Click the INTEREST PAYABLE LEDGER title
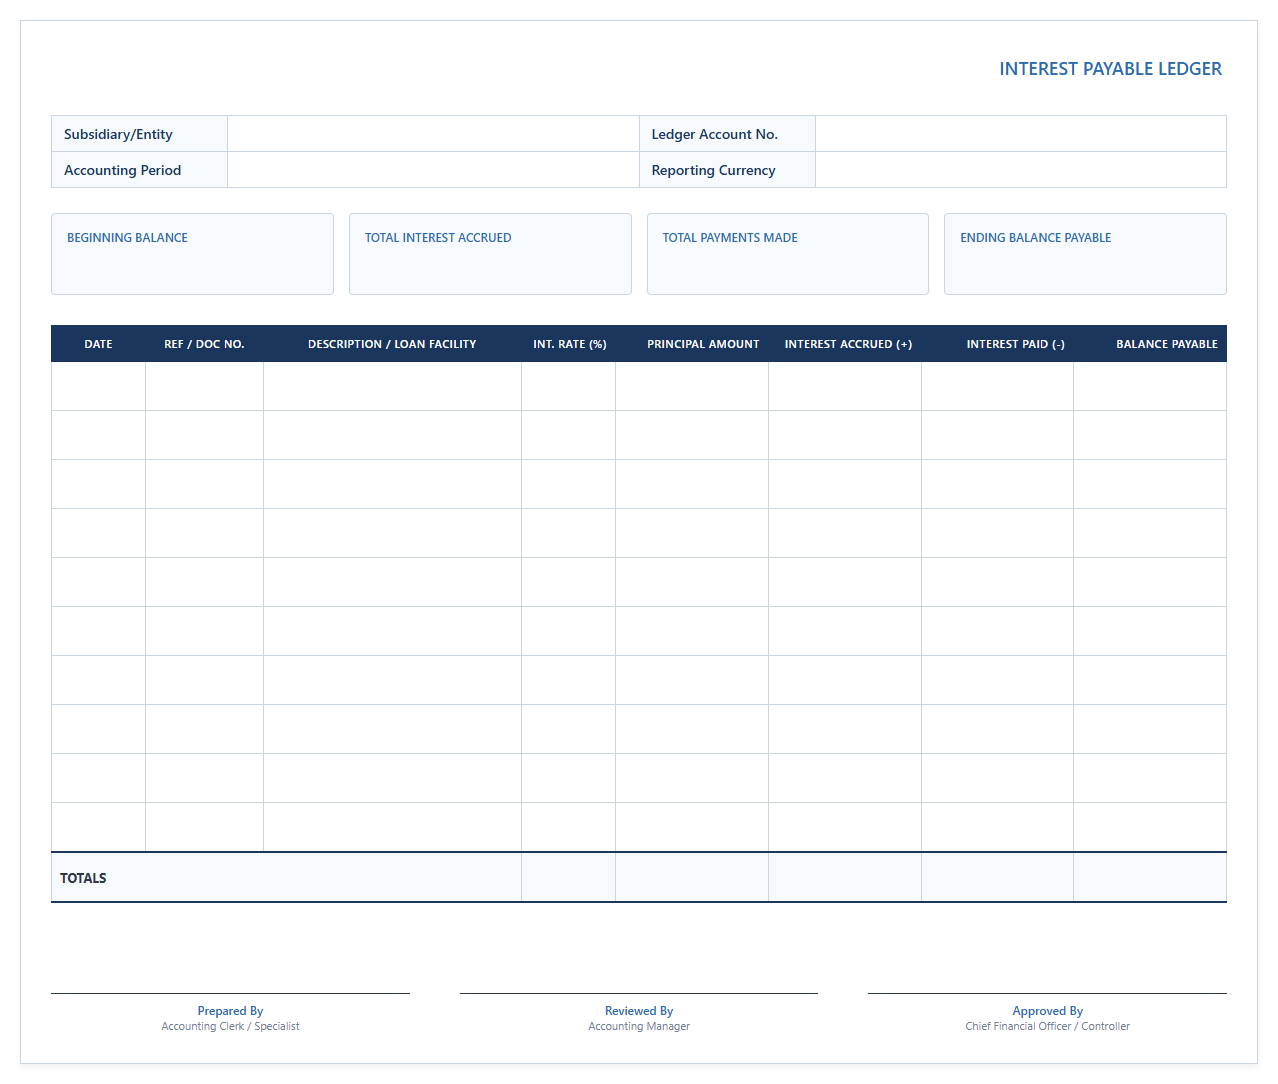This screenshot has width=1278, height=1084. pyautogui.click(x=1110, y=69)
